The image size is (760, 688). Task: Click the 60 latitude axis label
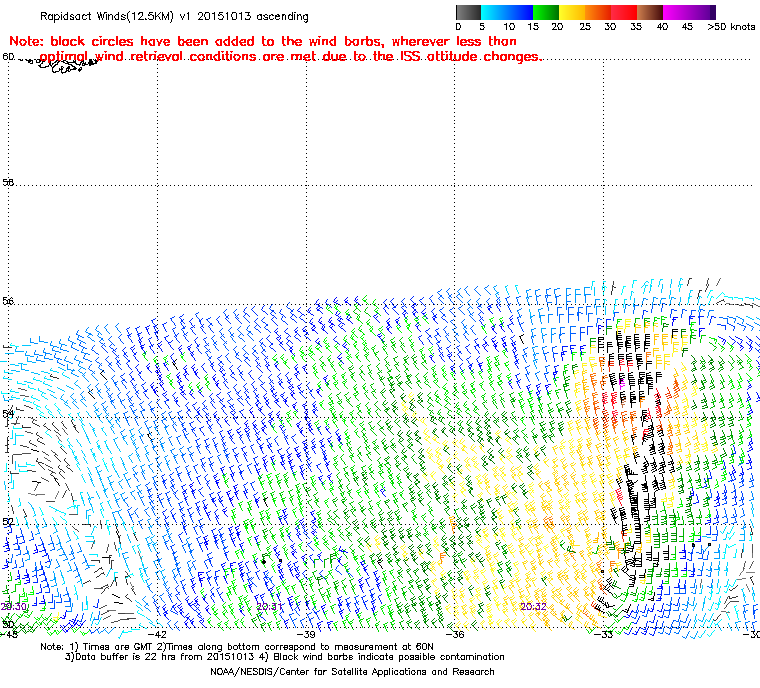[x=8, y=57]
